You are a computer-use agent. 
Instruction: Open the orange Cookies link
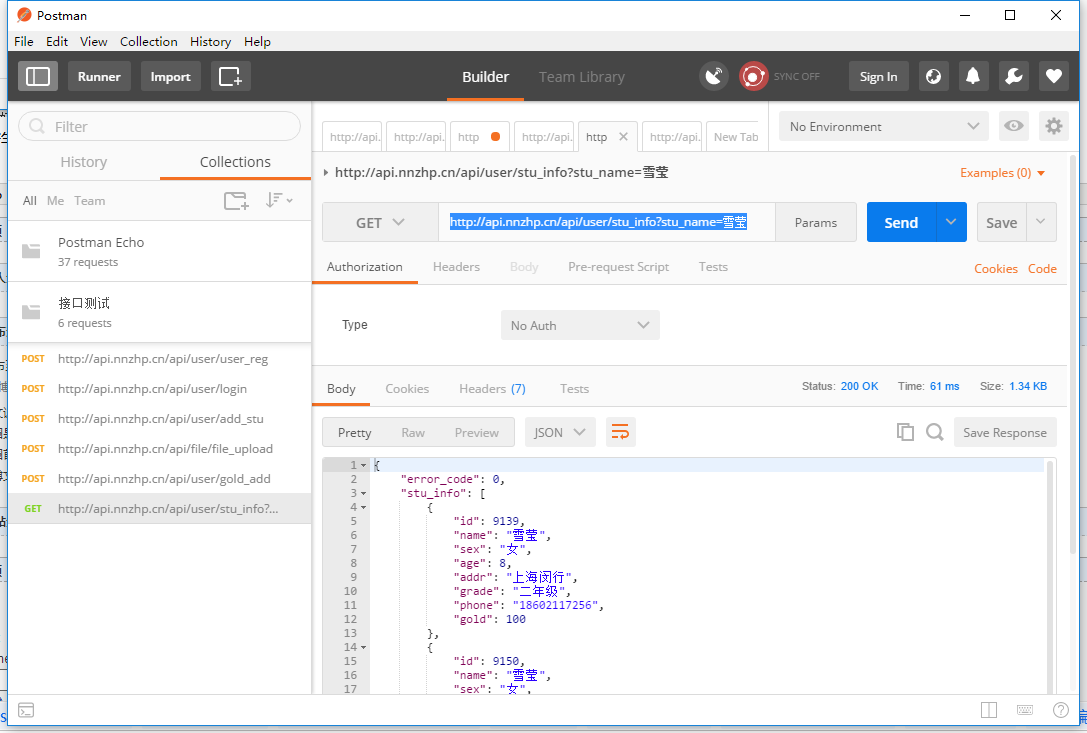click(x=995, y=268)
